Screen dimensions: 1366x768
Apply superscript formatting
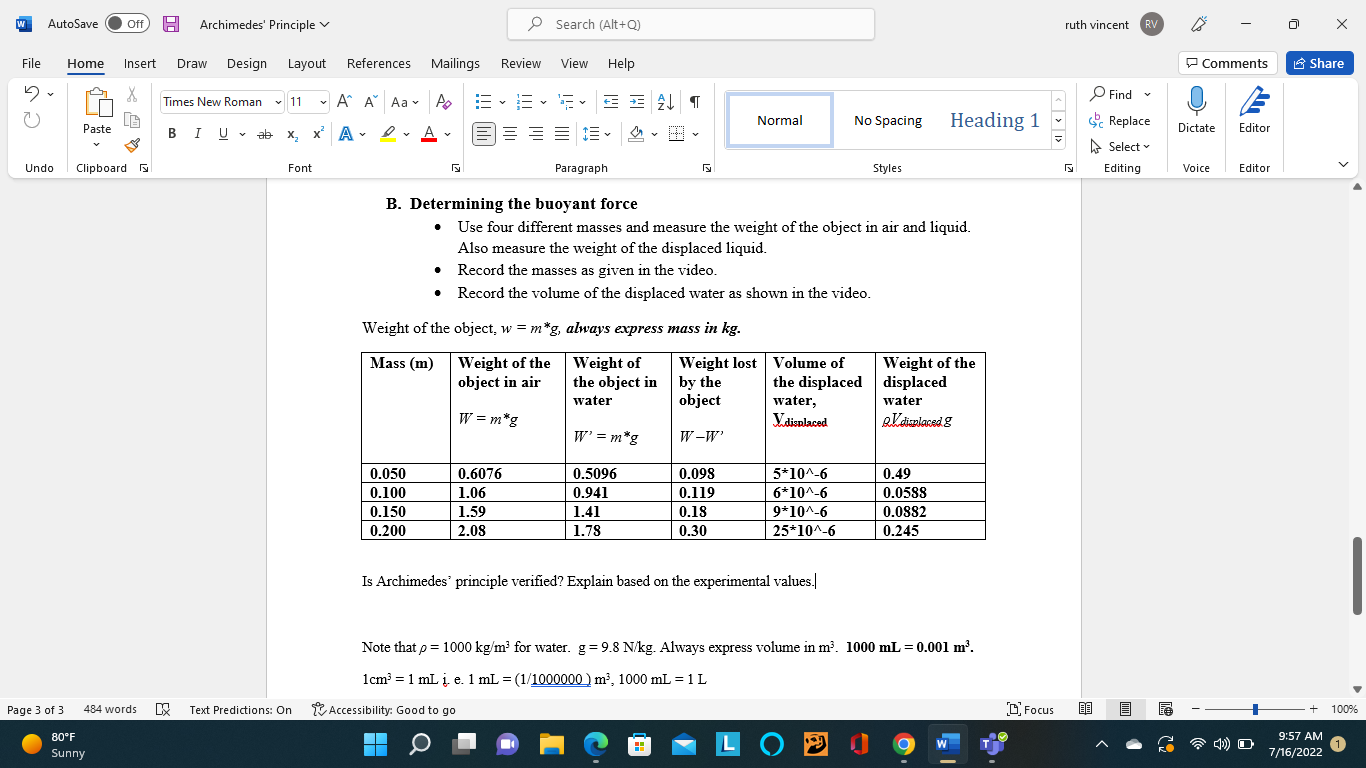point(317,134)
